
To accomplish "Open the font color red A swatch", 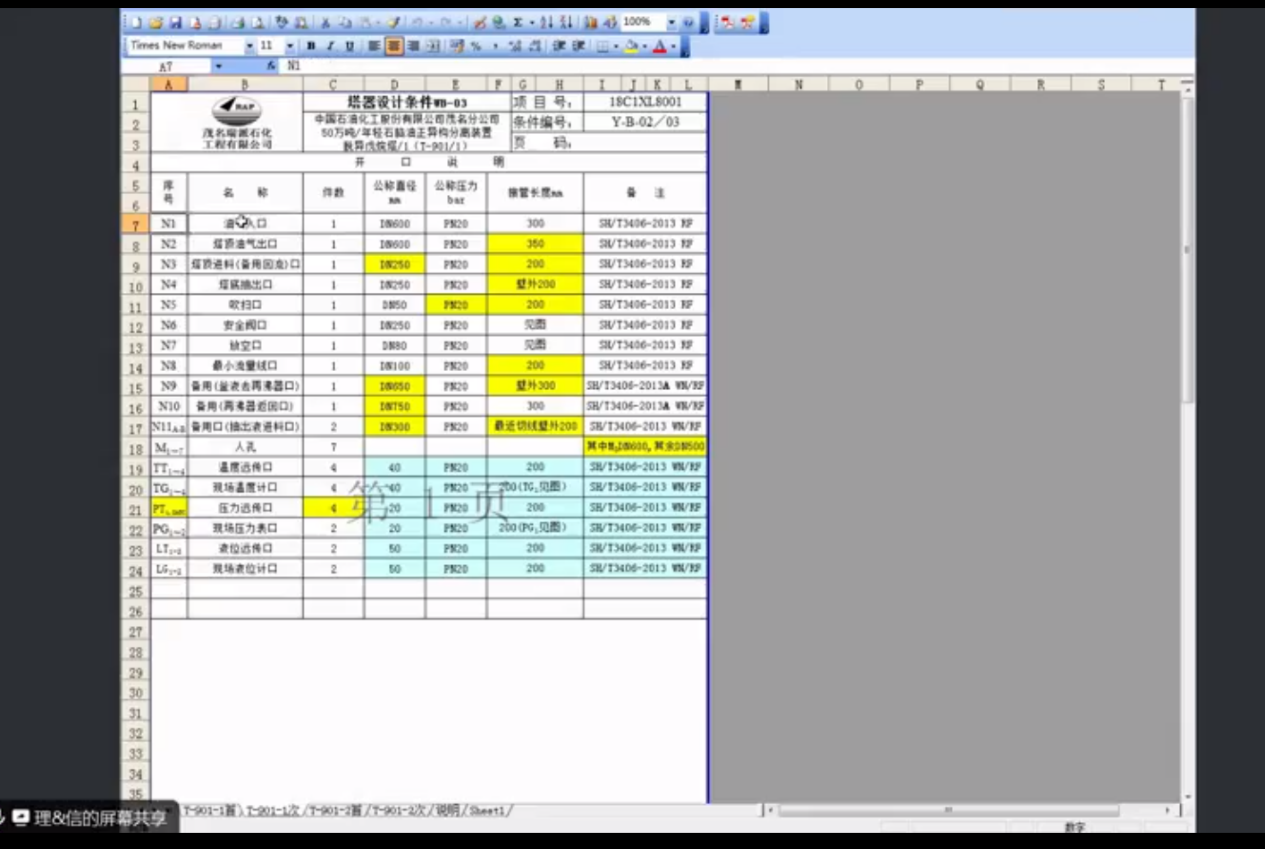I will pos(660,46).
